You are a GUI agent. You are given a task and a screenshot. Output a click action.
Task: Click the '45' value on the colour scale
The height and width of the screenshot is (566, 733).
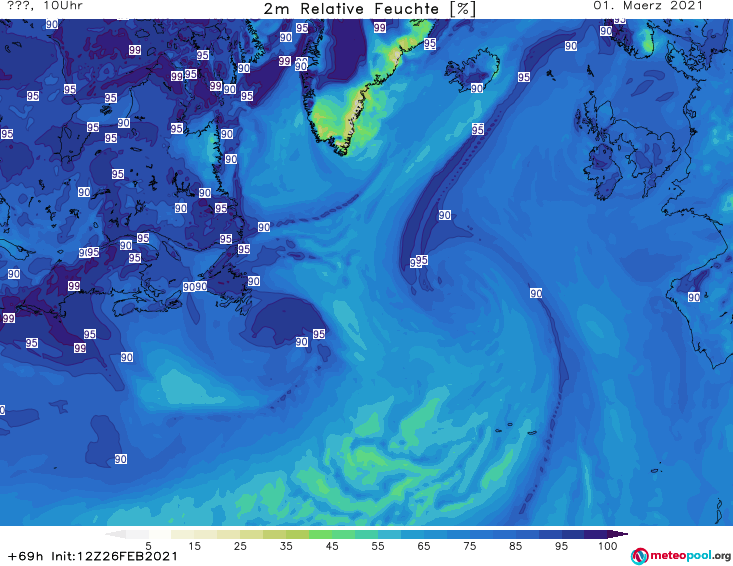pos(332,546)
